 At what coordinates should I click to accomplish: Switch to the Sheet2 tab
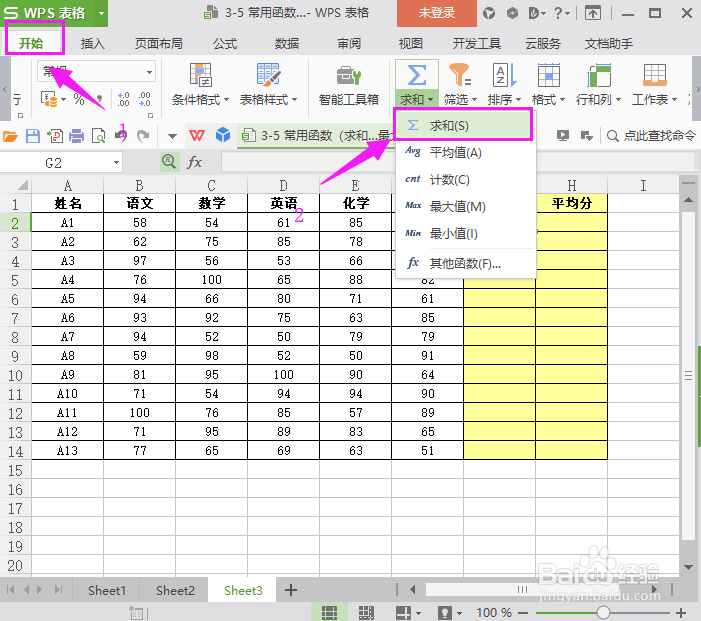(x=175, y=590)
